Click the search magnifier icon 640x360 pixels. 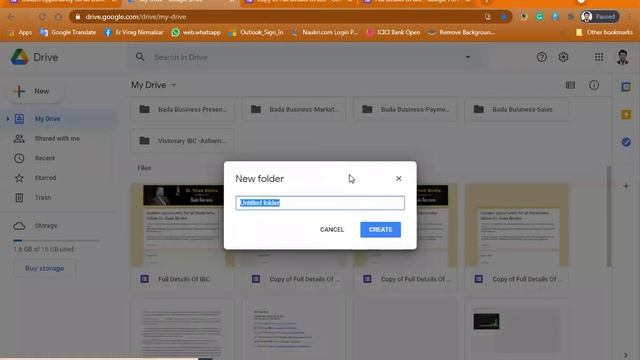pos(140,57)
